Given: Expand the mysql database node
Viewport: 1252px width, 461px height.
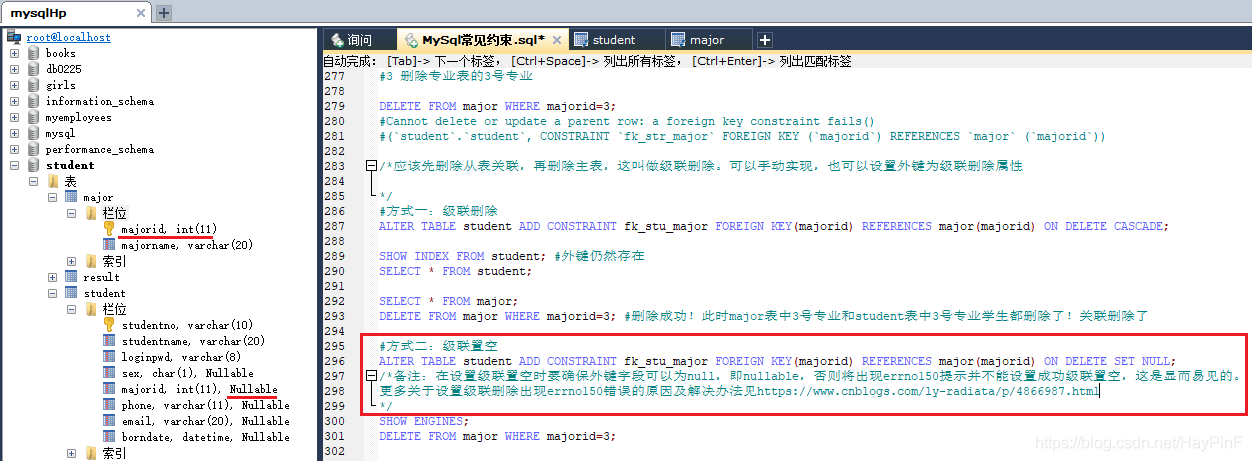Looking at the screenshot, I should coord(14,133).
